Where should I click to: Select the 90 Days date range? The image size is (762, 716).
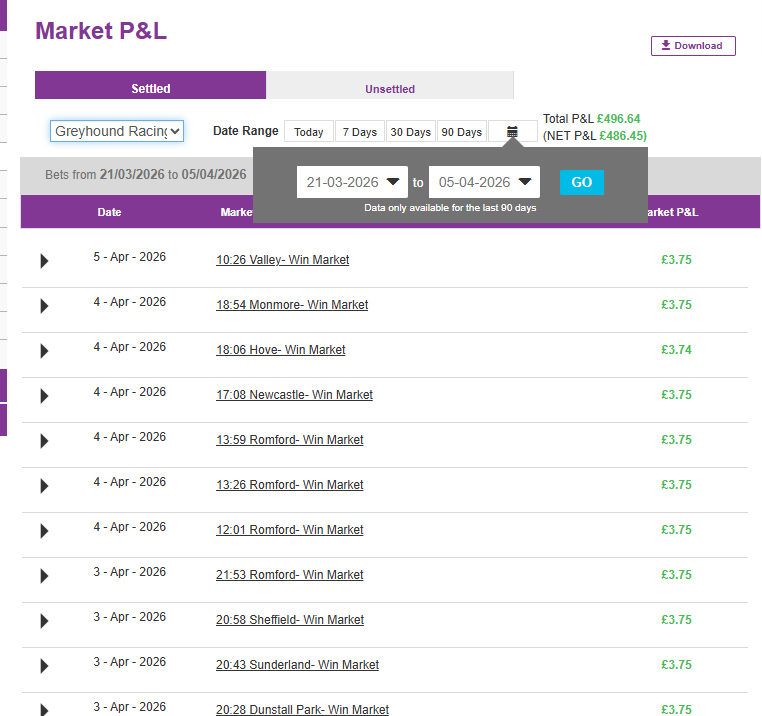pyautogui.click(x=462, y=132)
